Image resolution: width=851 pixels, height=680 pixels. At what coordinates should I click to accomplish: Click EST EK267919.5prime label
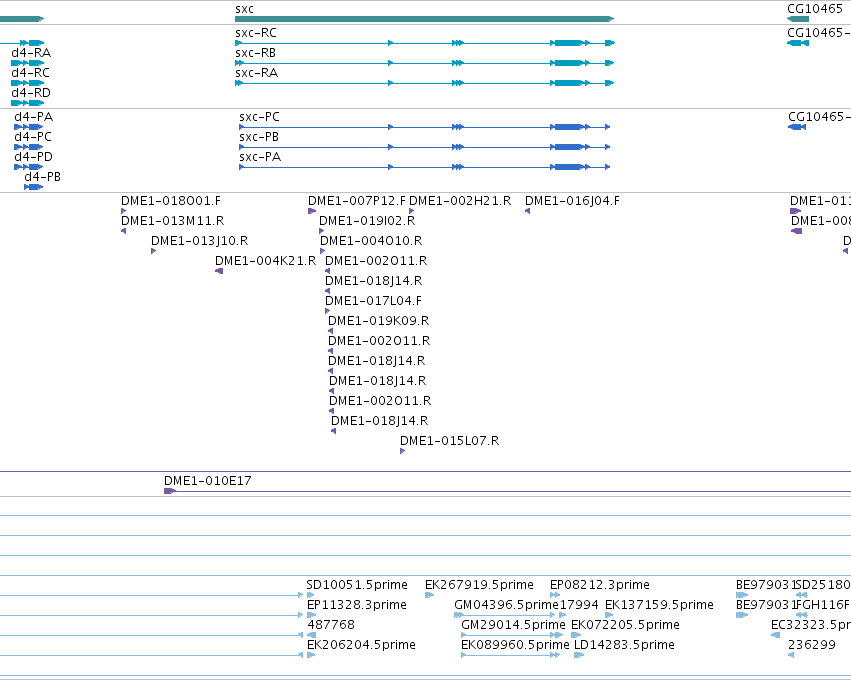[x=479, y=585]
